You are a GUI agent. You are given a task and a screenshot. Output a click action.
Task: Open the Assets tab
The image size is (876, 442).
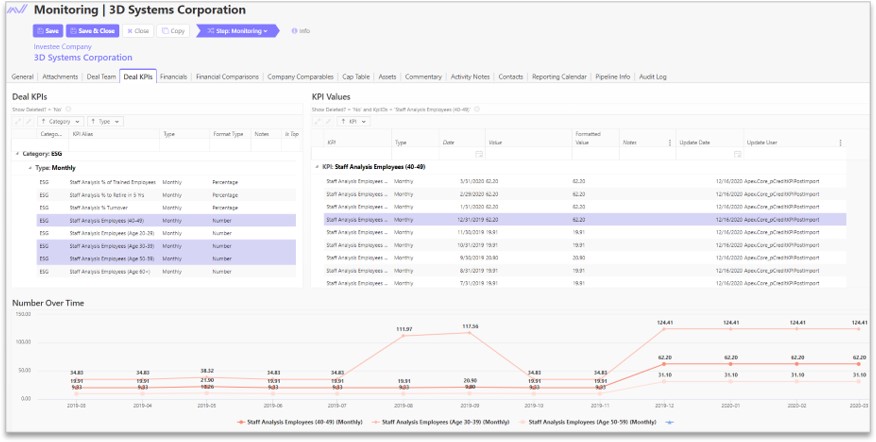(x=387, y=77)
